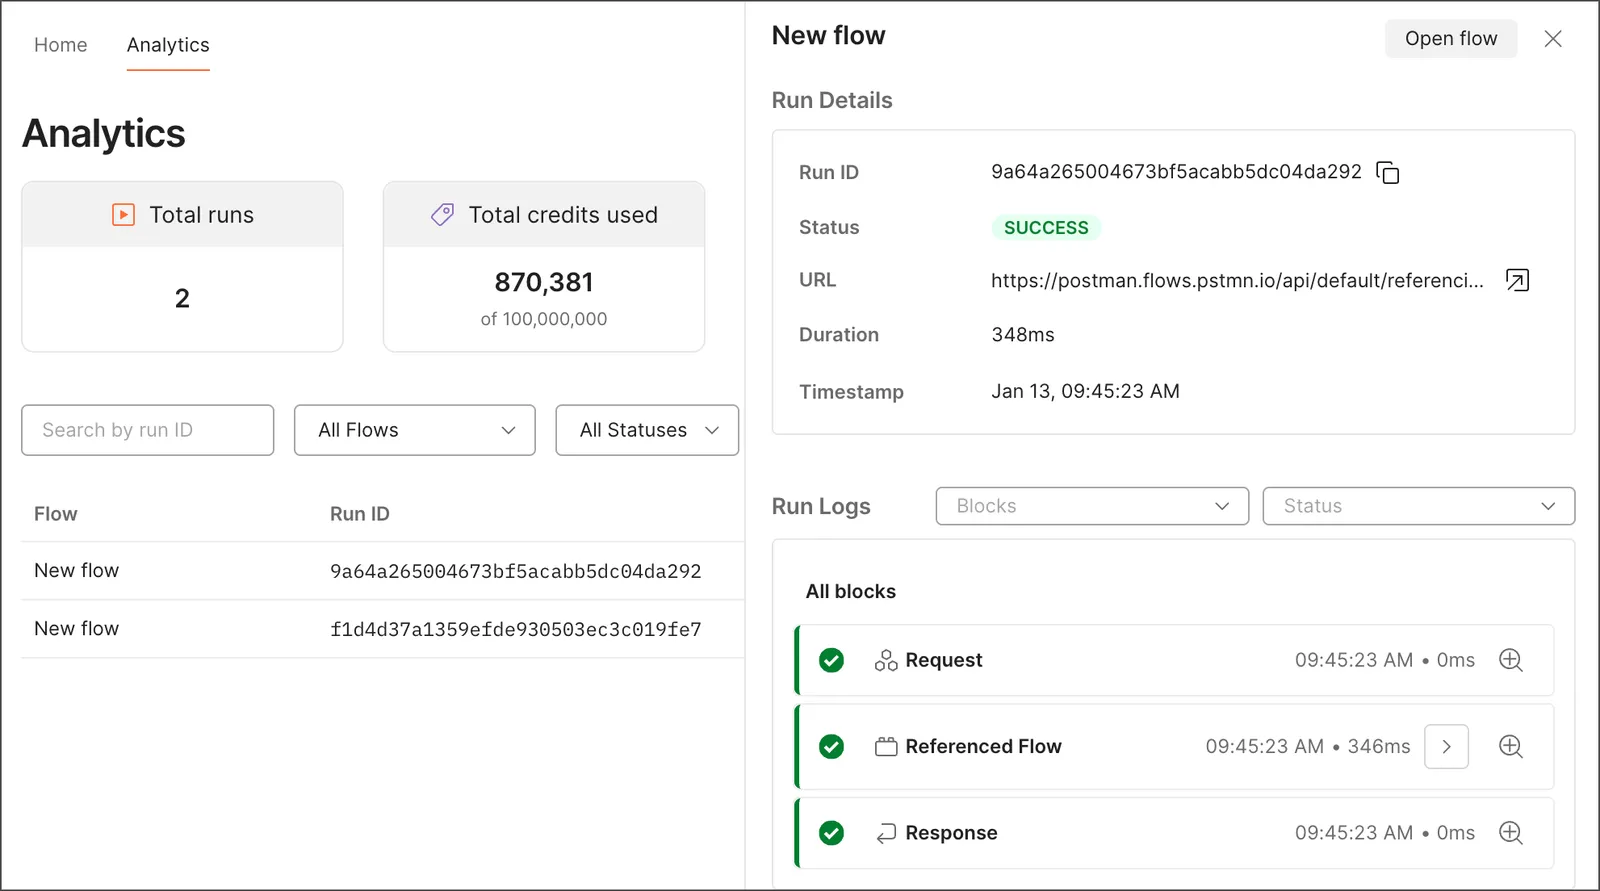Viewport: 1600px width, 891px height.
Task: Click the Flow column header
Action: [x=56, y=514]
